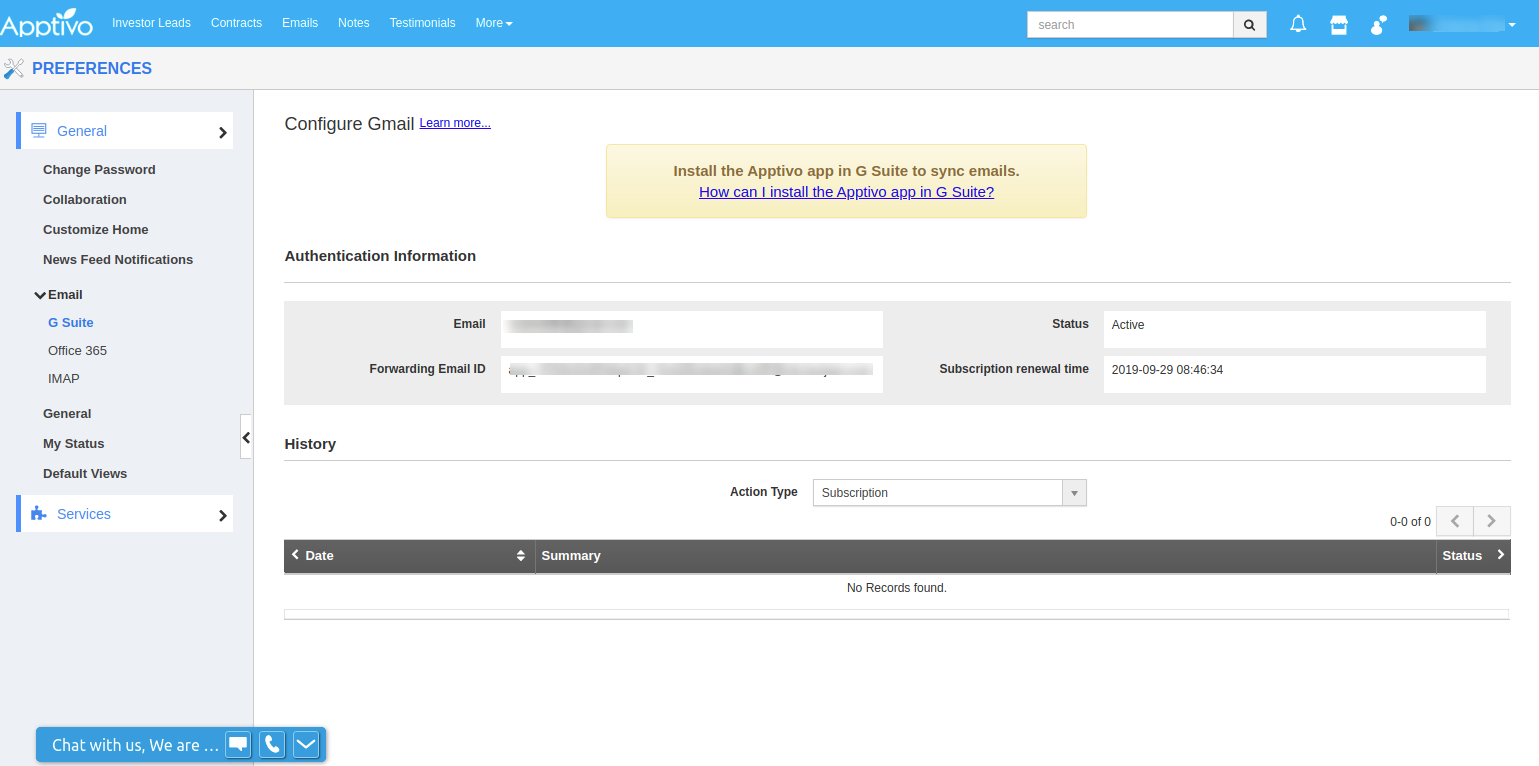This screenshot has height=766, width=1539.
Task: Click the Forwarding Email ID field
Action: click(692, 374)
